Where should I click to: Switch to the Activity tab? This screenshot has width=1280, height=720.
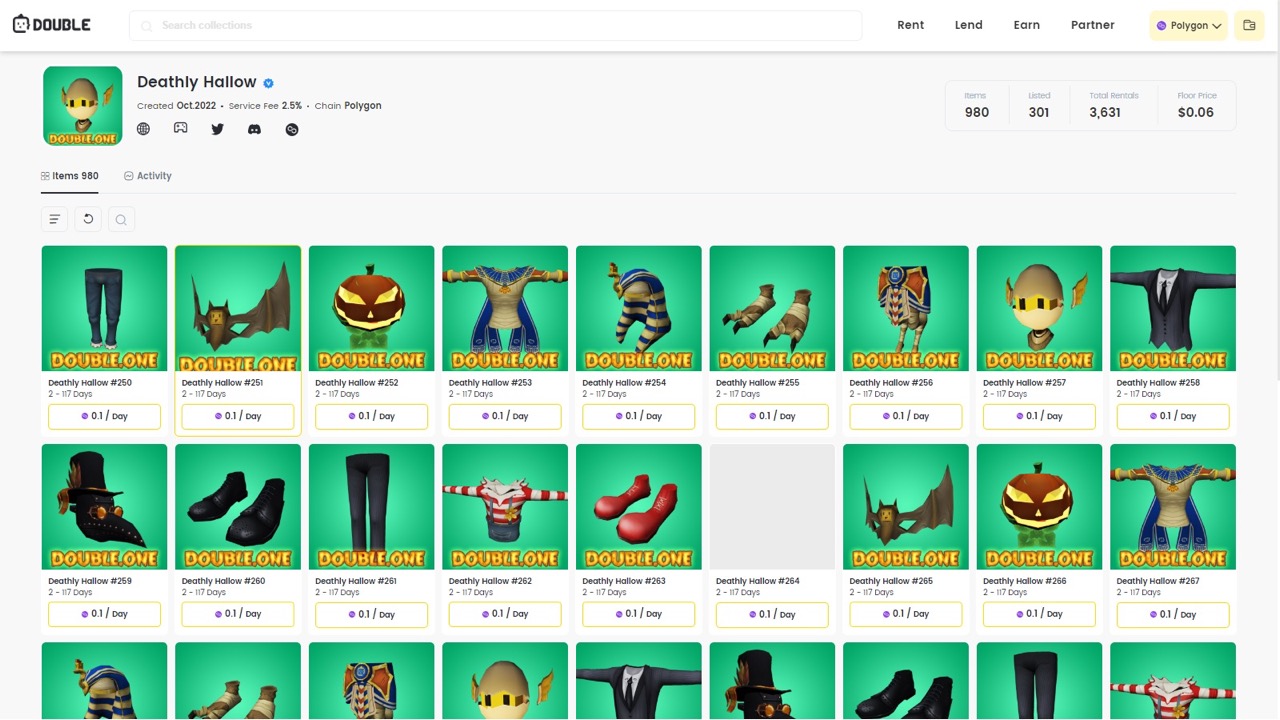coord(148,176)
